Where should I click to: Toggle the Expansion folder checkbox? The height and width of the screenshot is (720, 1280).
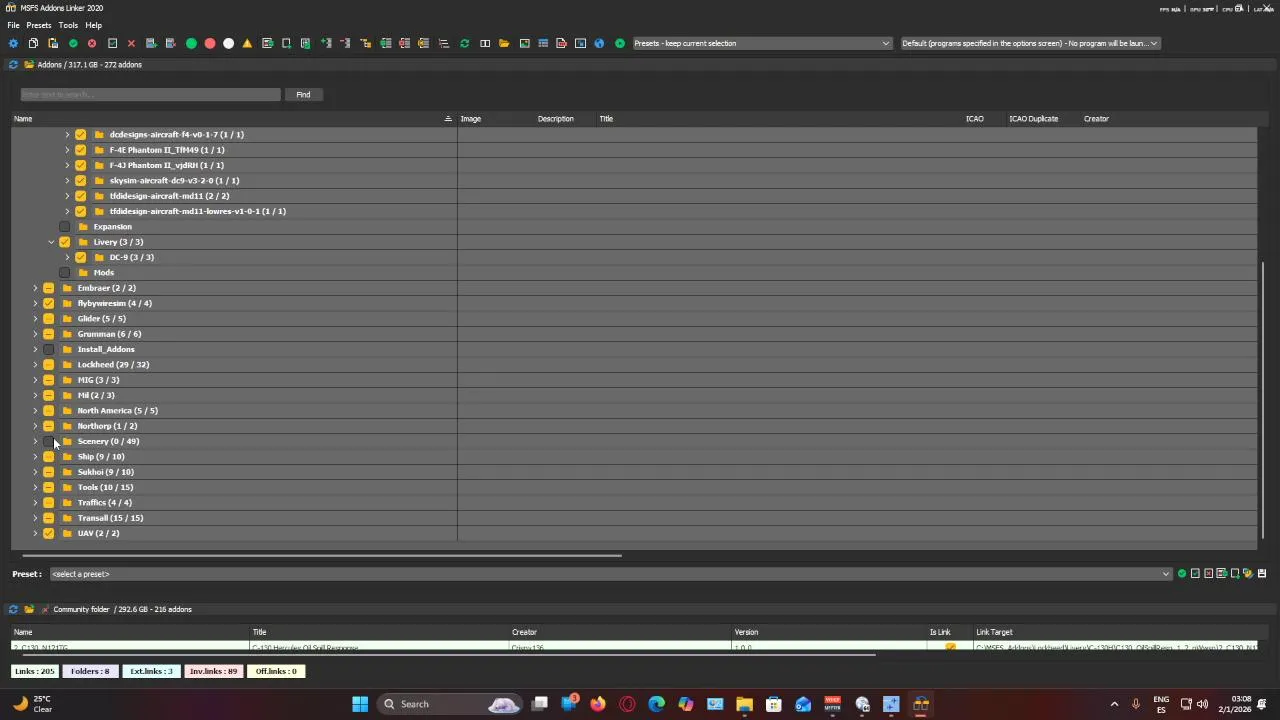[65, 227]
